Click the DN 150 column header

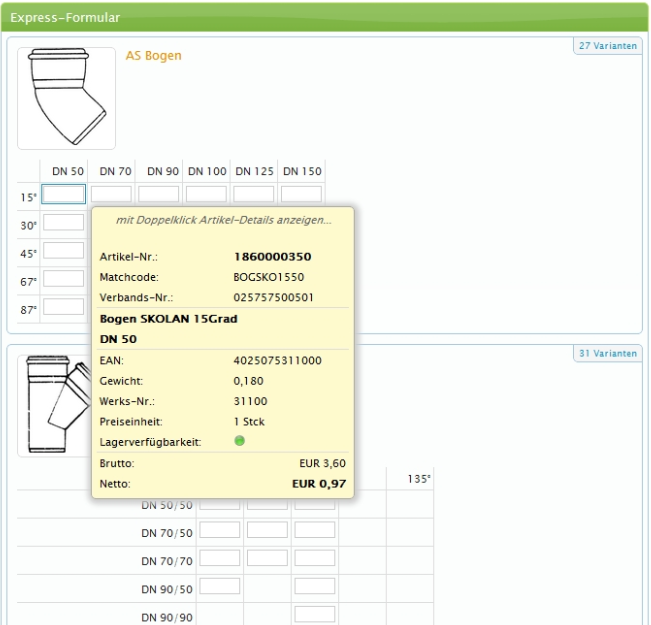[302, 171]
